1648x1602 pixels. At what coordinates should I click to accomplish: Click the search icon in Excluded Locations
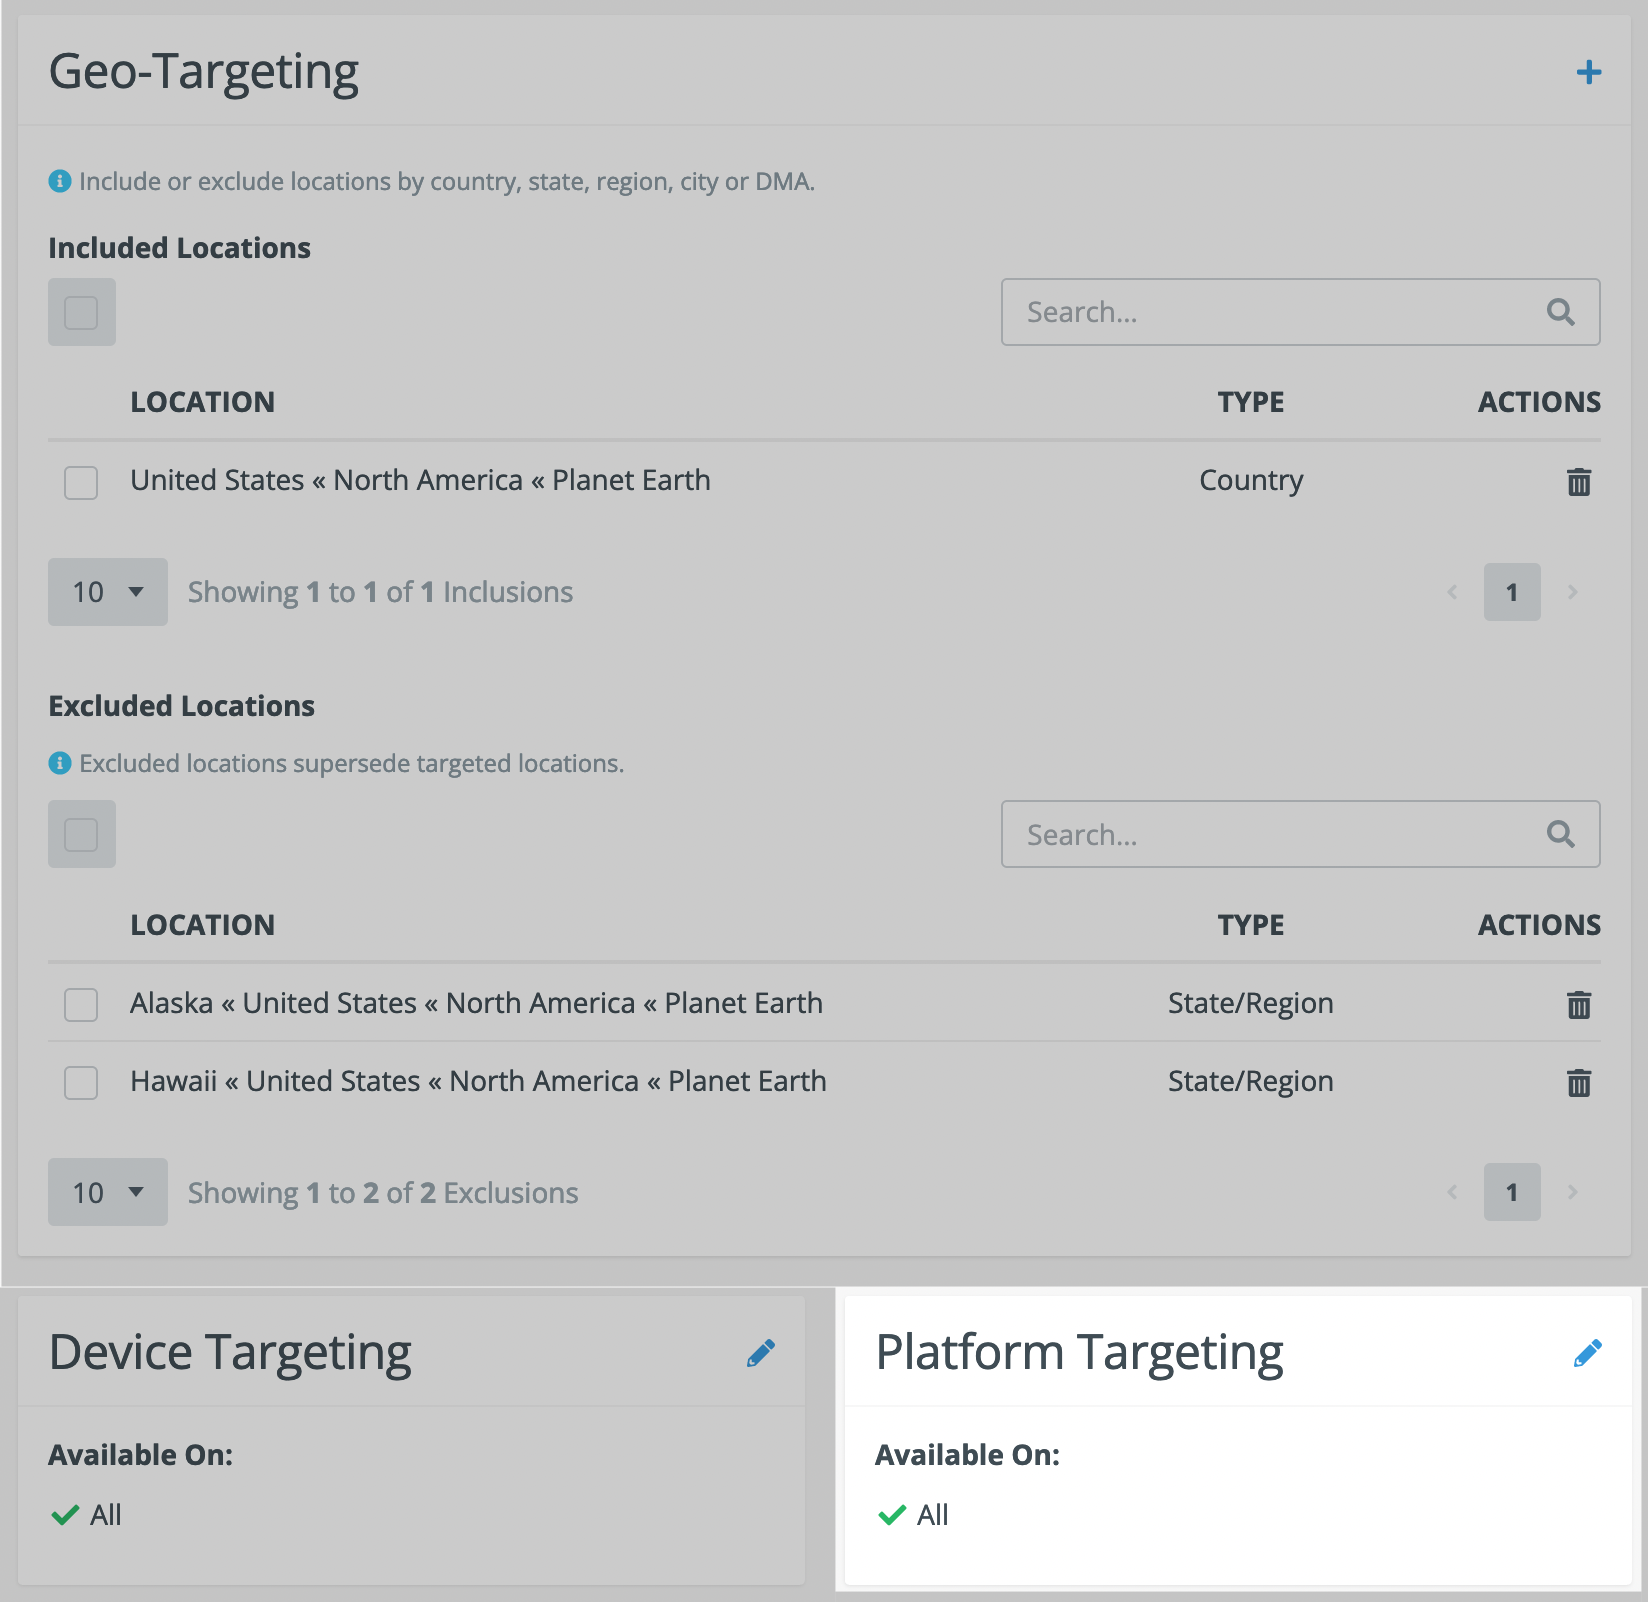(x=1560, y=835)
